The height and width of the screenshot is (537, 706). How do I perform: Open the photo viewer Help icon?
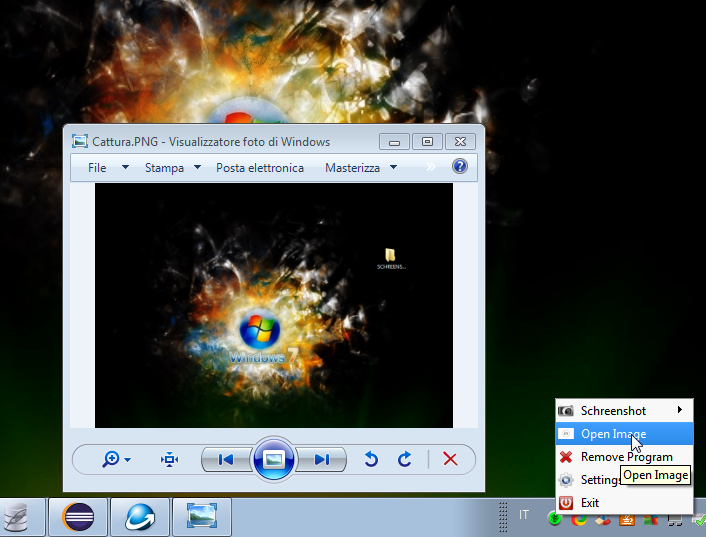[x=460, y=167]
